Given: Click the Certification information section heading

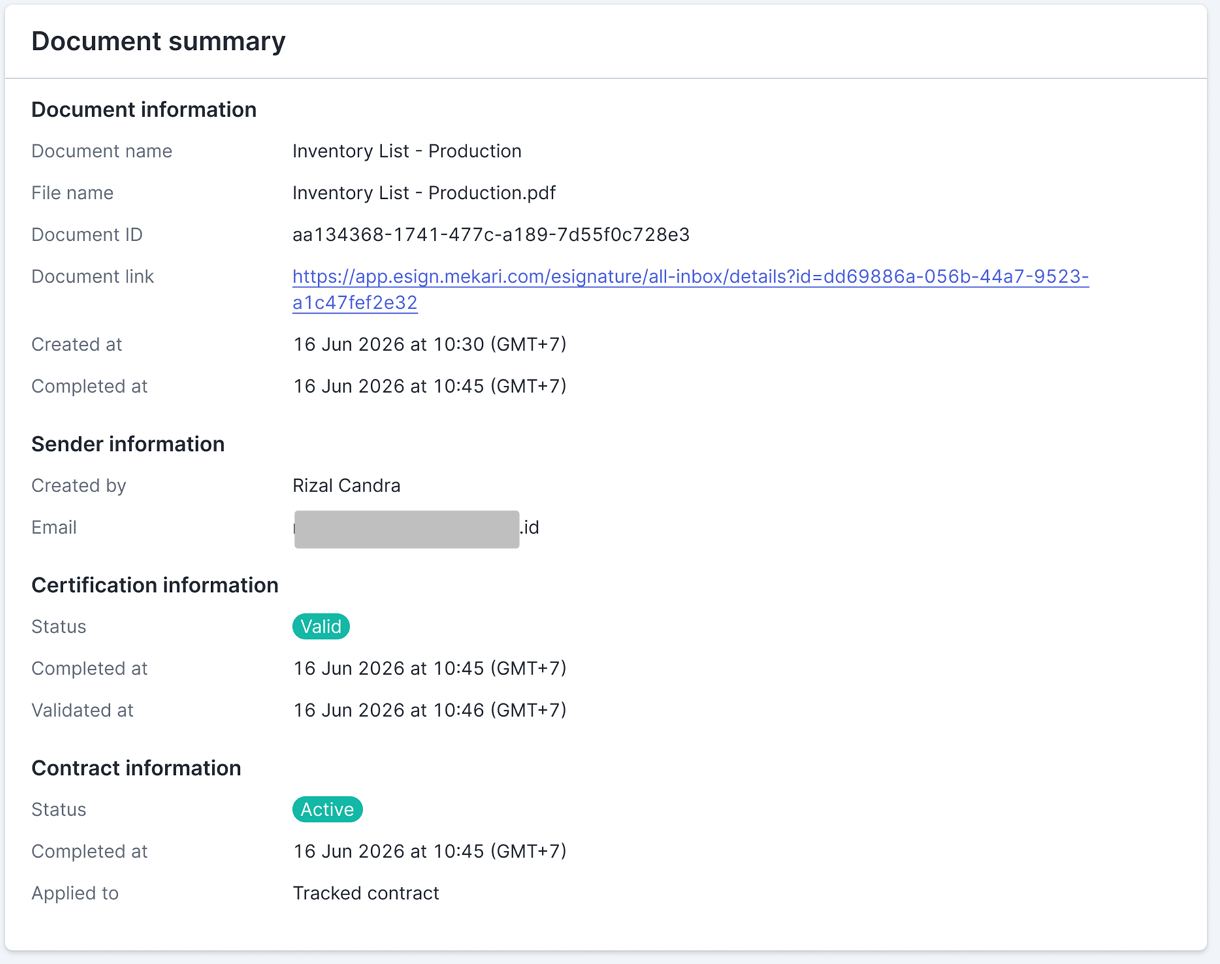Looking at the screenshot, I should coord(155,585).
